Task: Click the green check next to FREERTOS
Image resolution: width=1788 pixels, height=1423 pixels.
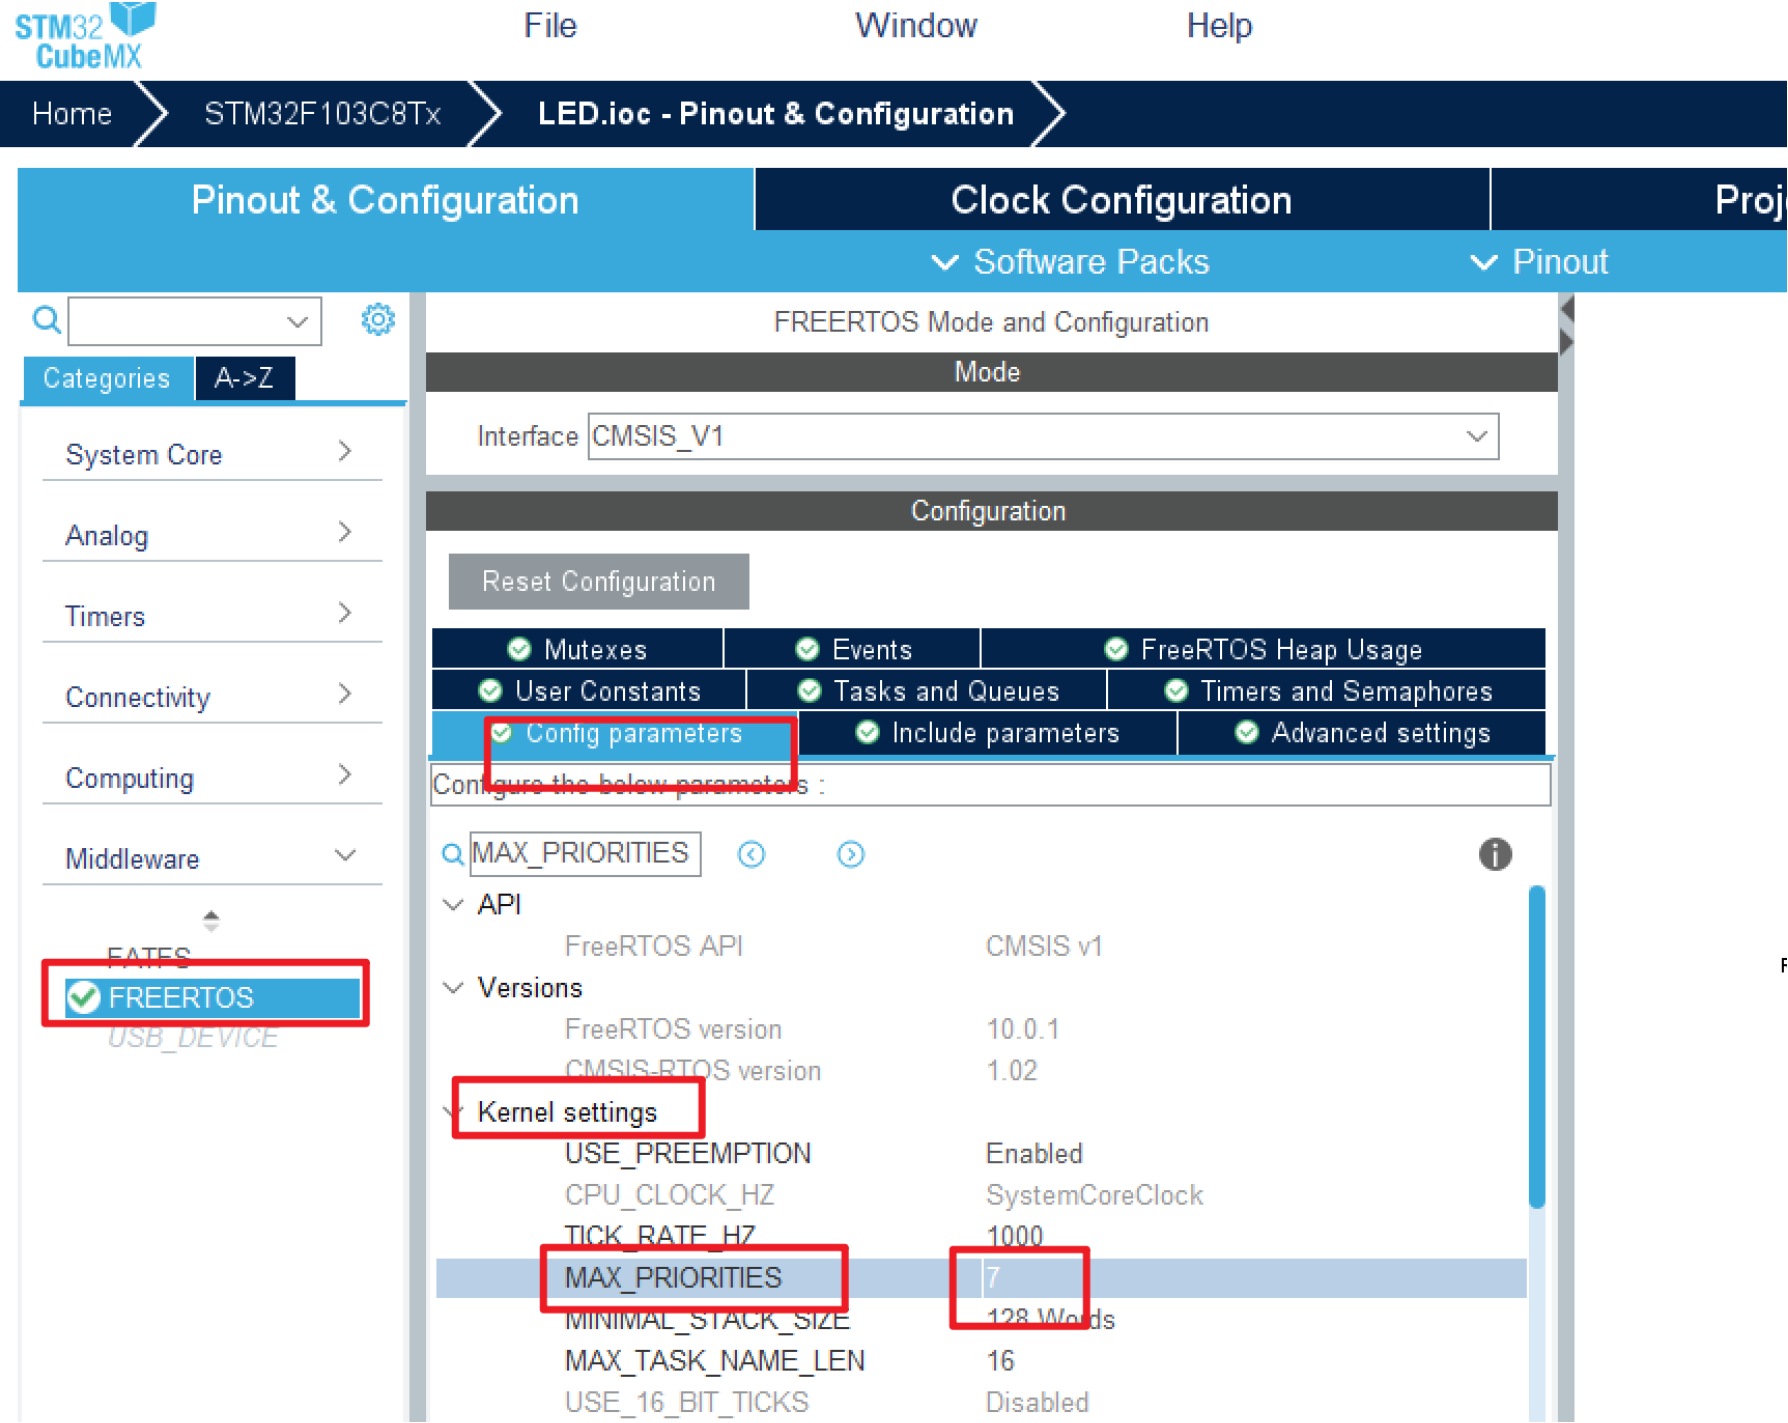Action: pyautogui.click(x=84, y=997)
